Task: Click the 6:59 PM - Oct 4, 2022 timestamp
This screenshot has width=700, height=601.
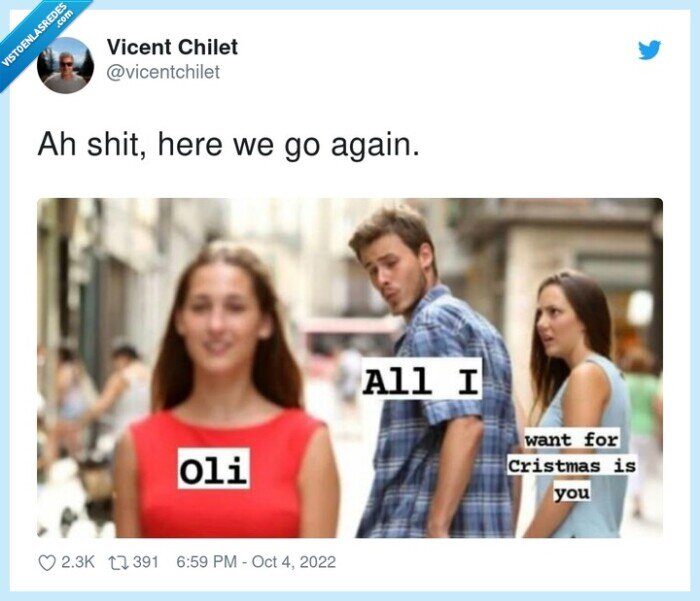Action: [x=256, y=562]
